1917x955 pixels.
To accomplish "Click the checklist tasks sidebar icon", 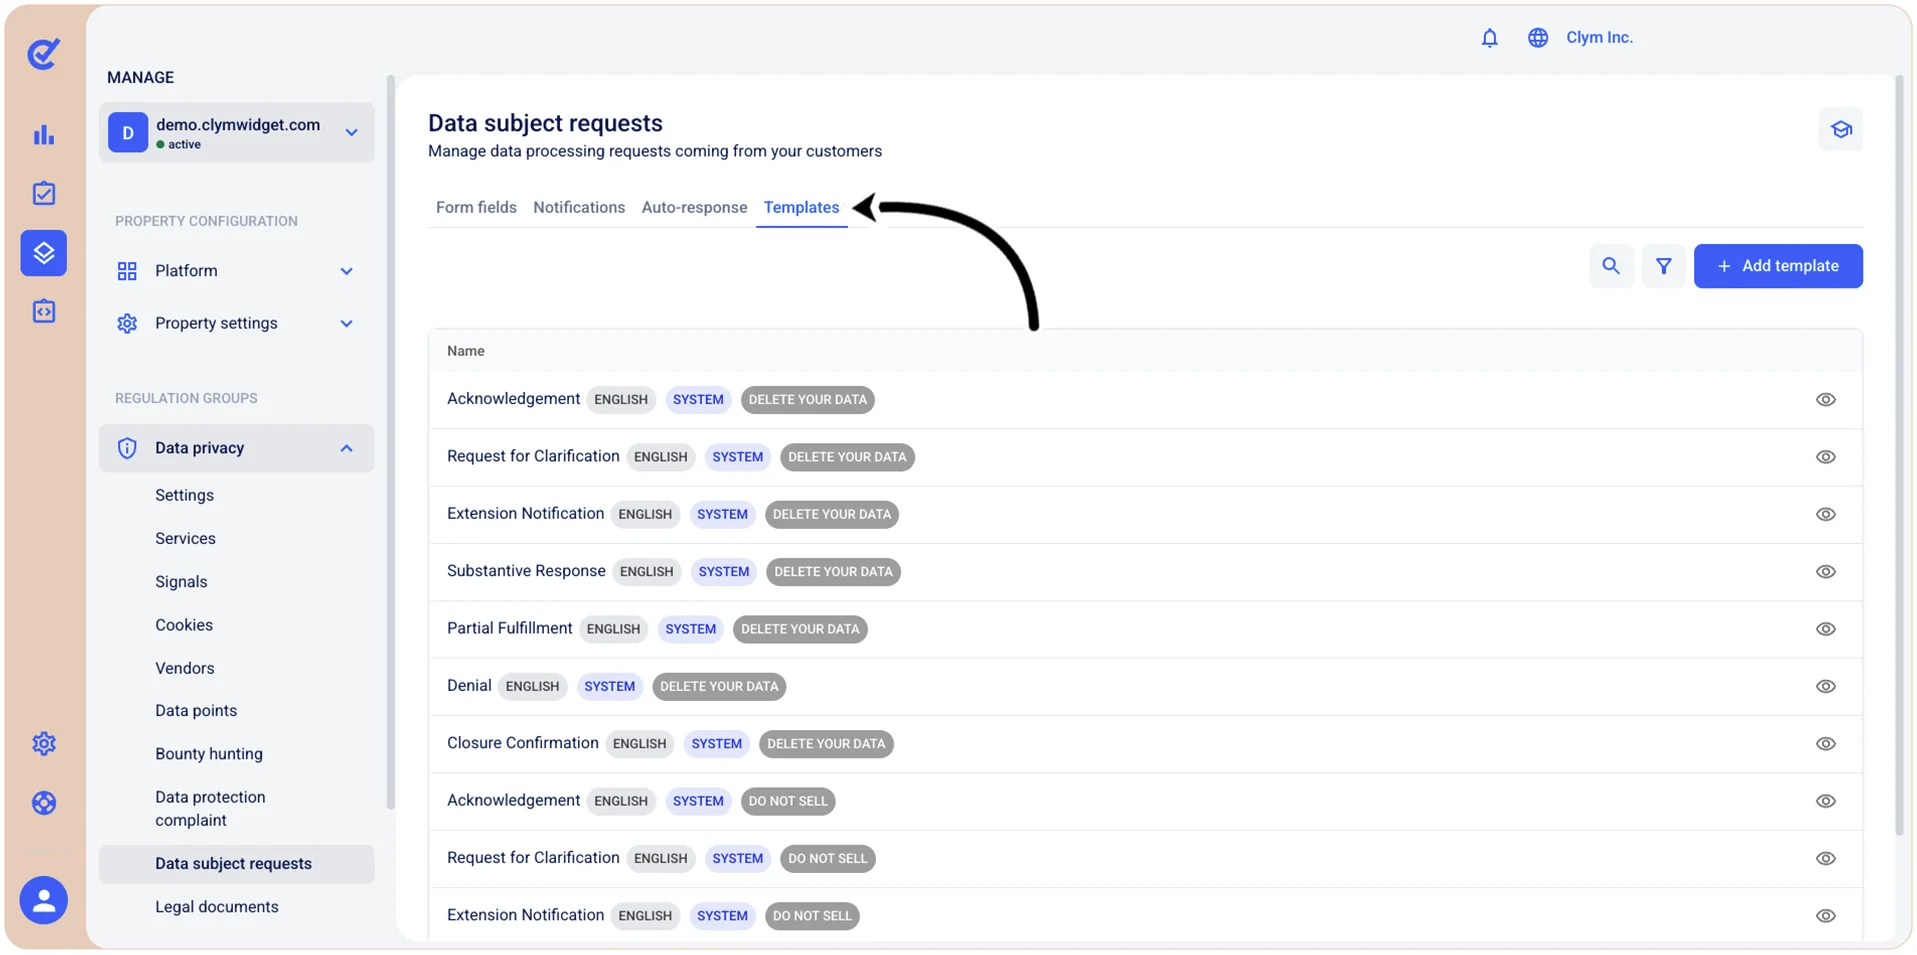I will (44, 193).
